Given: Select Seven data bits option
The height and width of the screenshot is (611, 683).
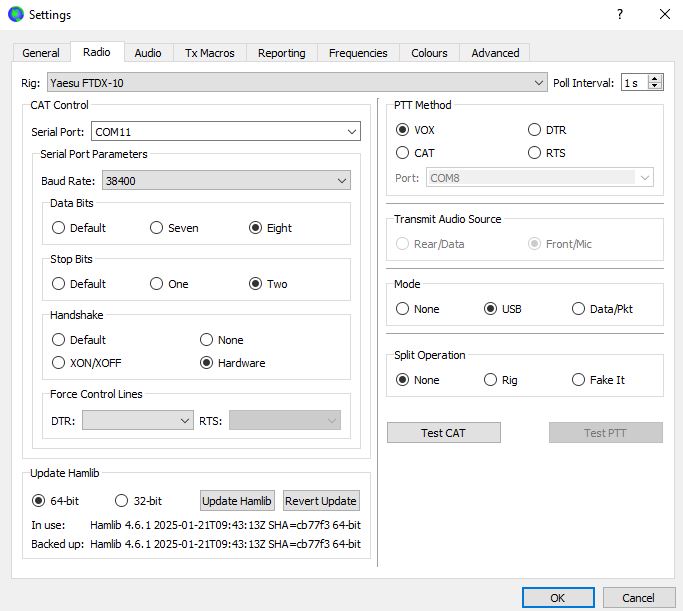Looking at the screenshot, I should coord(157,228).
